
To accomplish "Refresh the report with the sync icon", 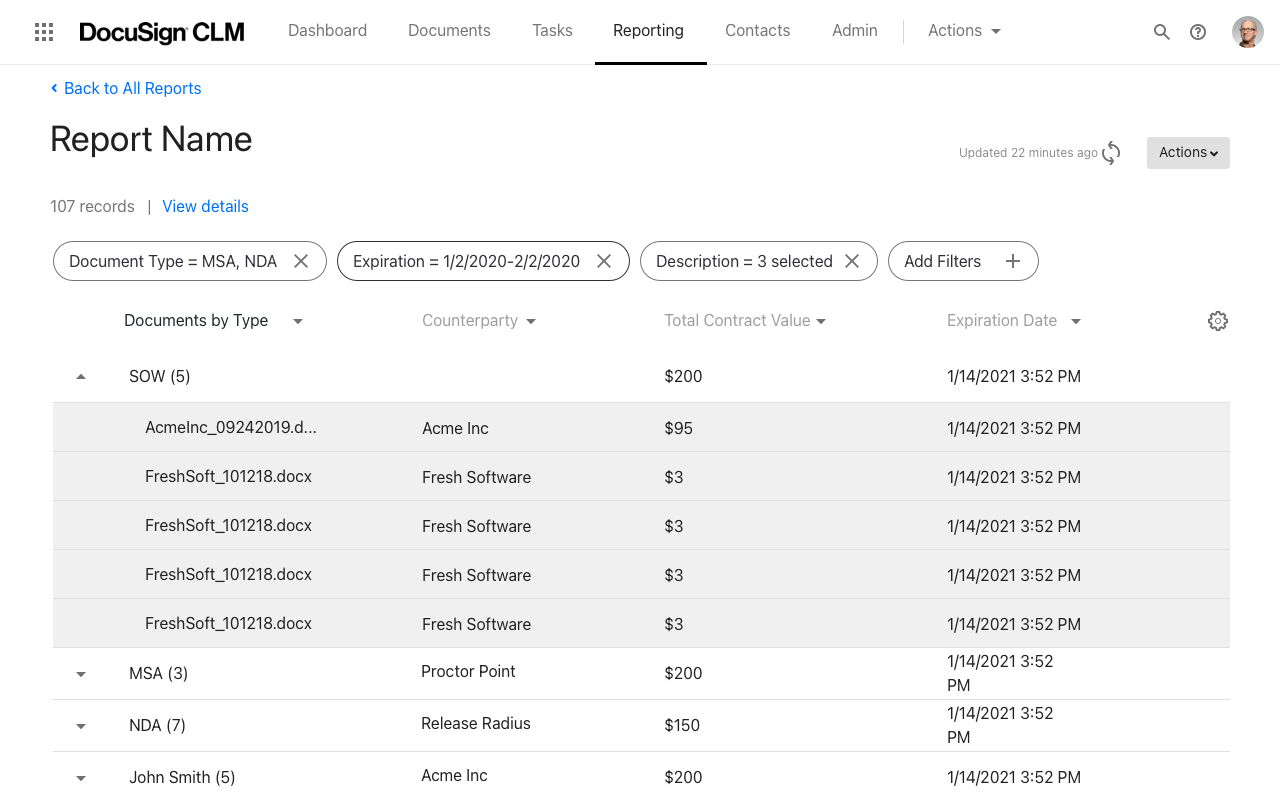I will pyautogui.click(x=1111, y=153).
